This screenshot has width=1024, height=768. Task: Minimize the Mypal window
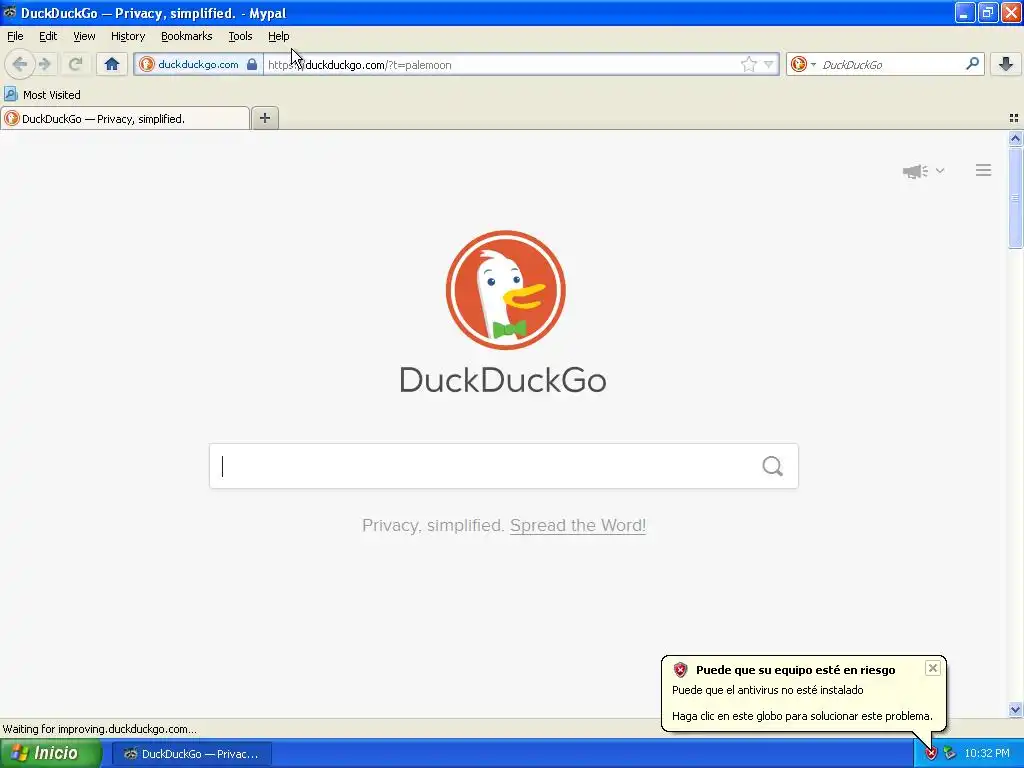(x=965, y=12)
